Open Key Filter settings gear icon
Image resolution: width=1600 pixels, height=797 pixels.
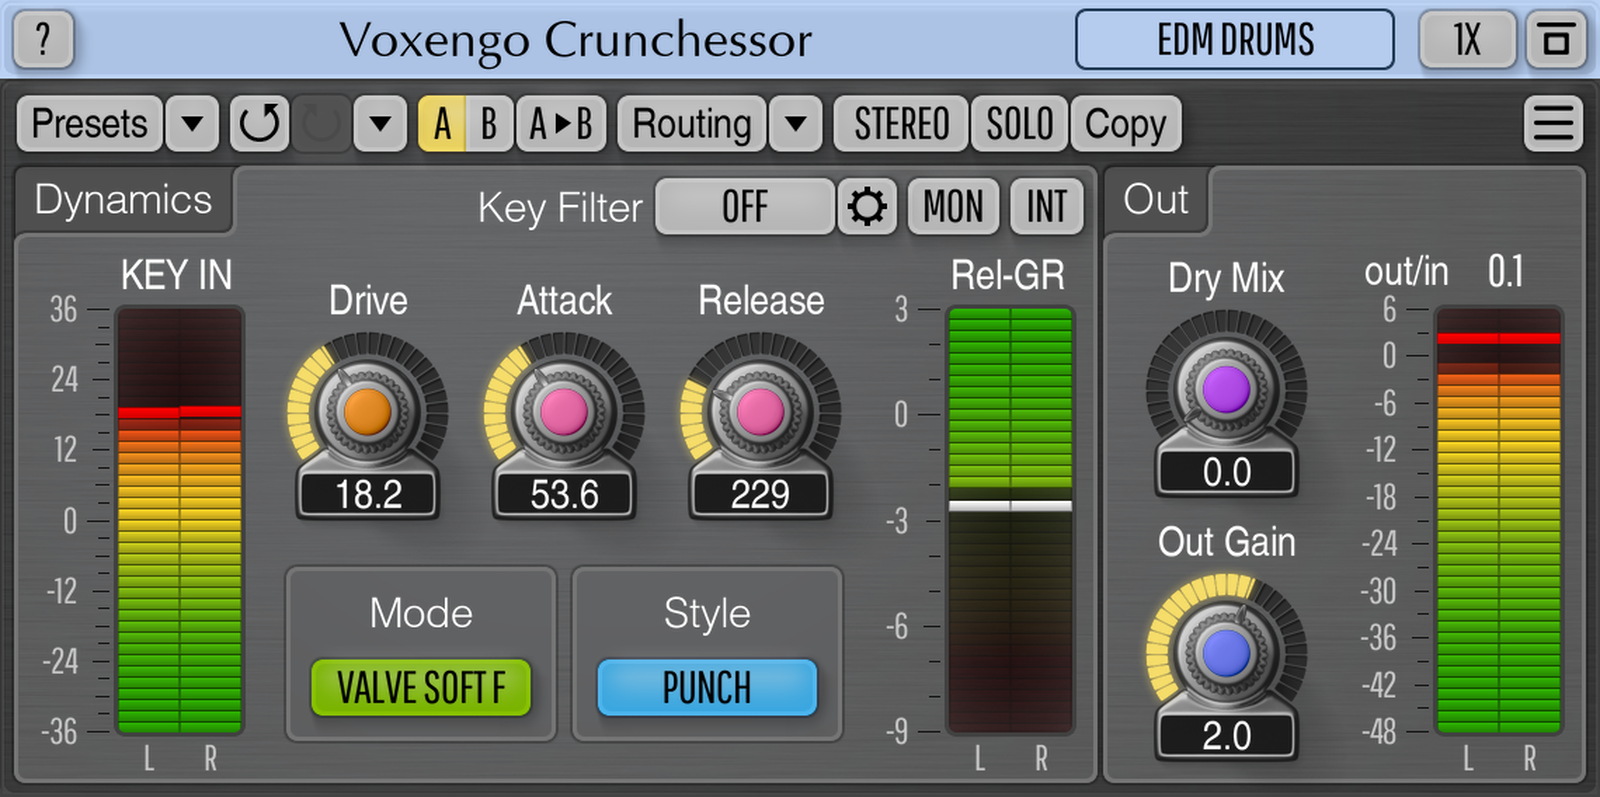[866, 207]
